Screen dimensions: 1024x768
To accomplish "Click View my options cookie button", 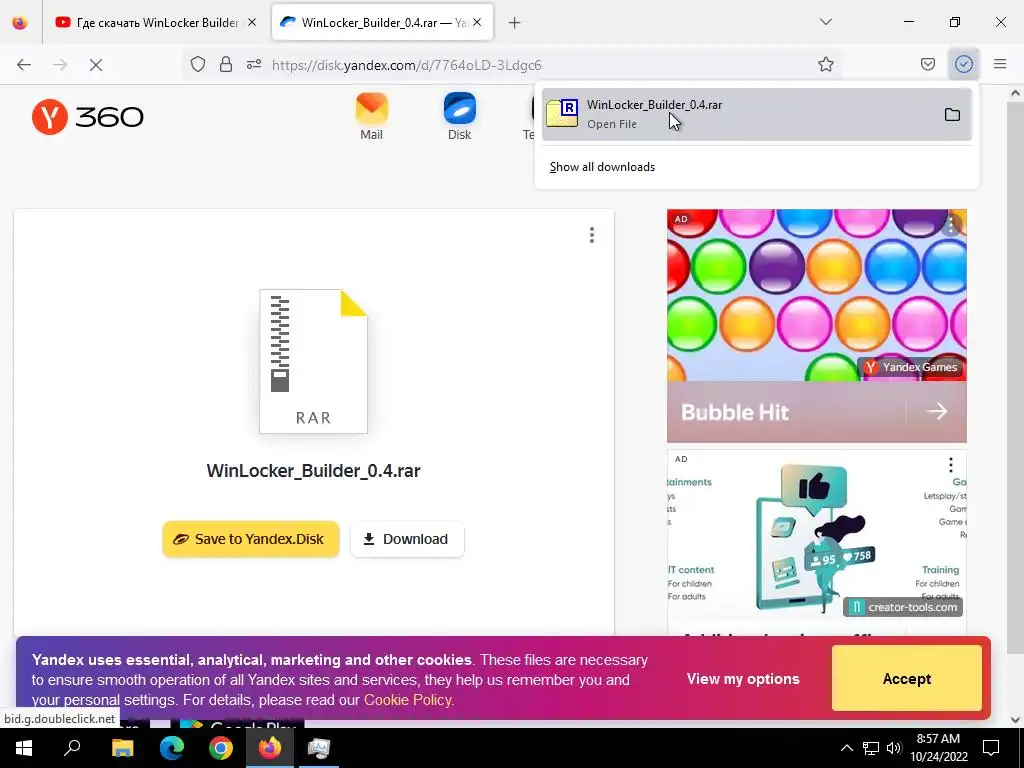I will 743,679.
